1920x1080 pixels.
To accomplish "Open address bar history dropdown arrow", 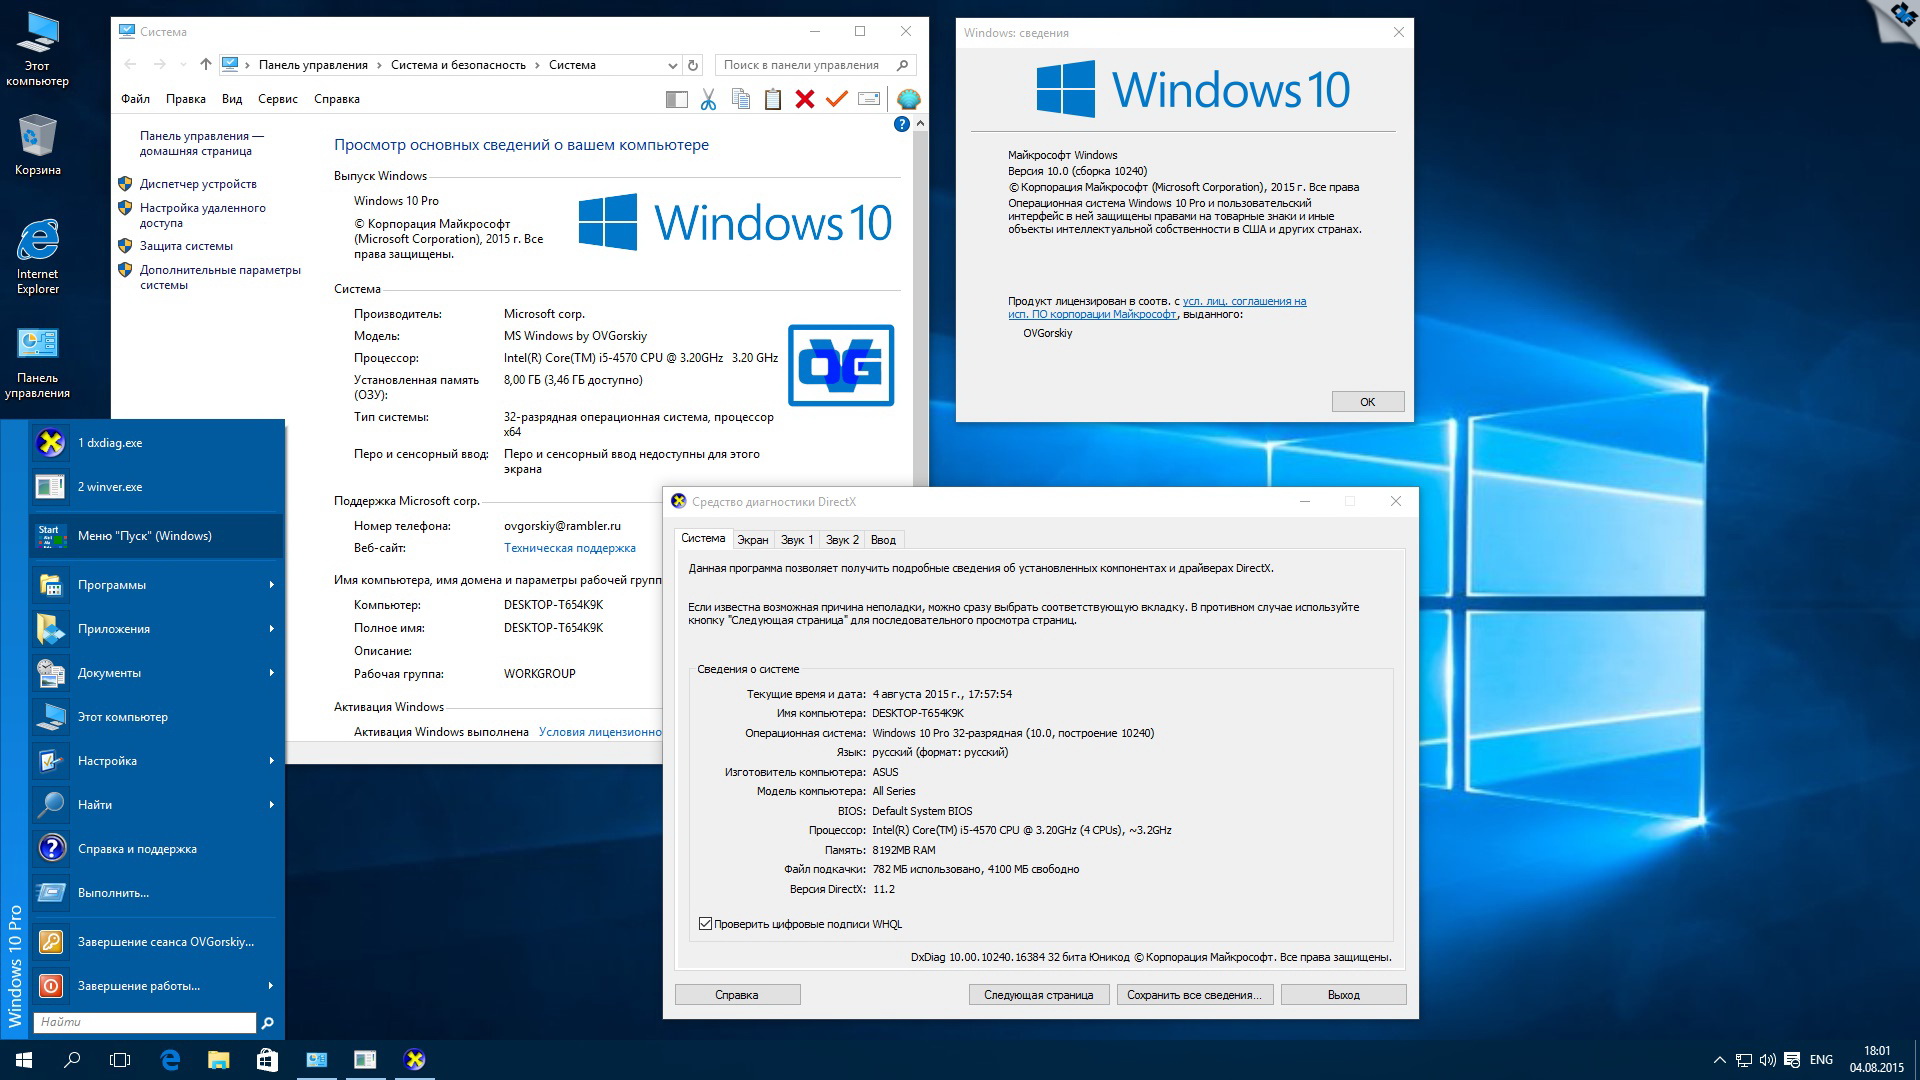I will (x=672, y=65).
